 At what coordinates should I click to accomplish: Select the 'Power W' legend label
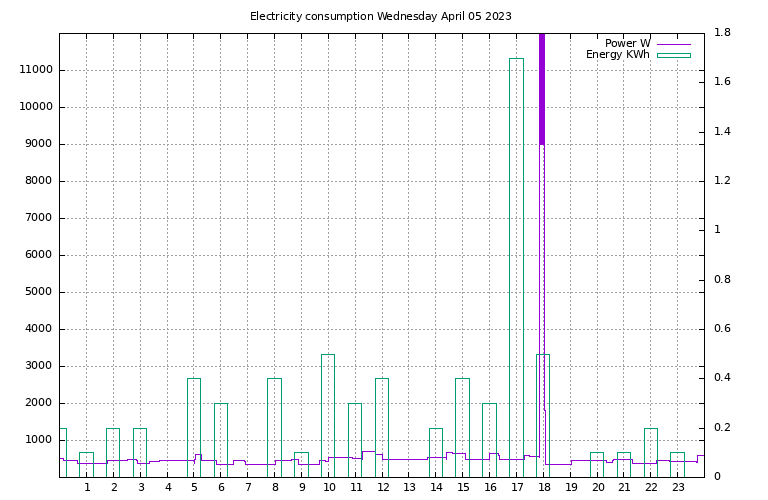(627, 43)
